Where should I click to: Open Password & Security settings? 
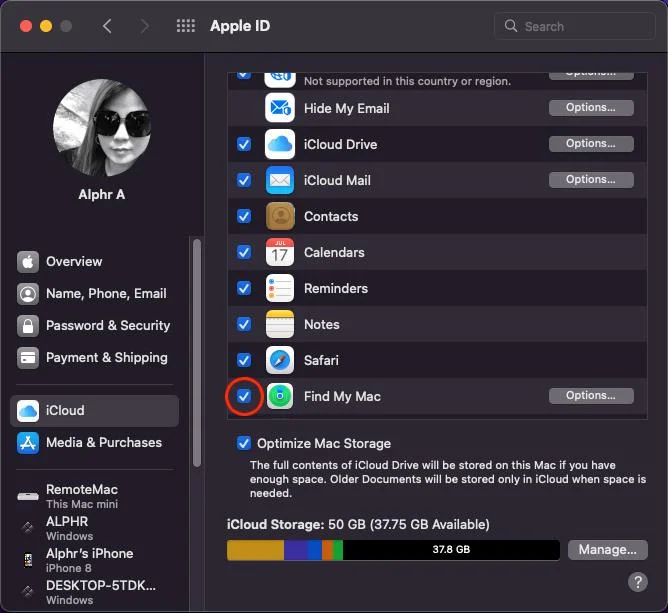(x=95, y=325)
